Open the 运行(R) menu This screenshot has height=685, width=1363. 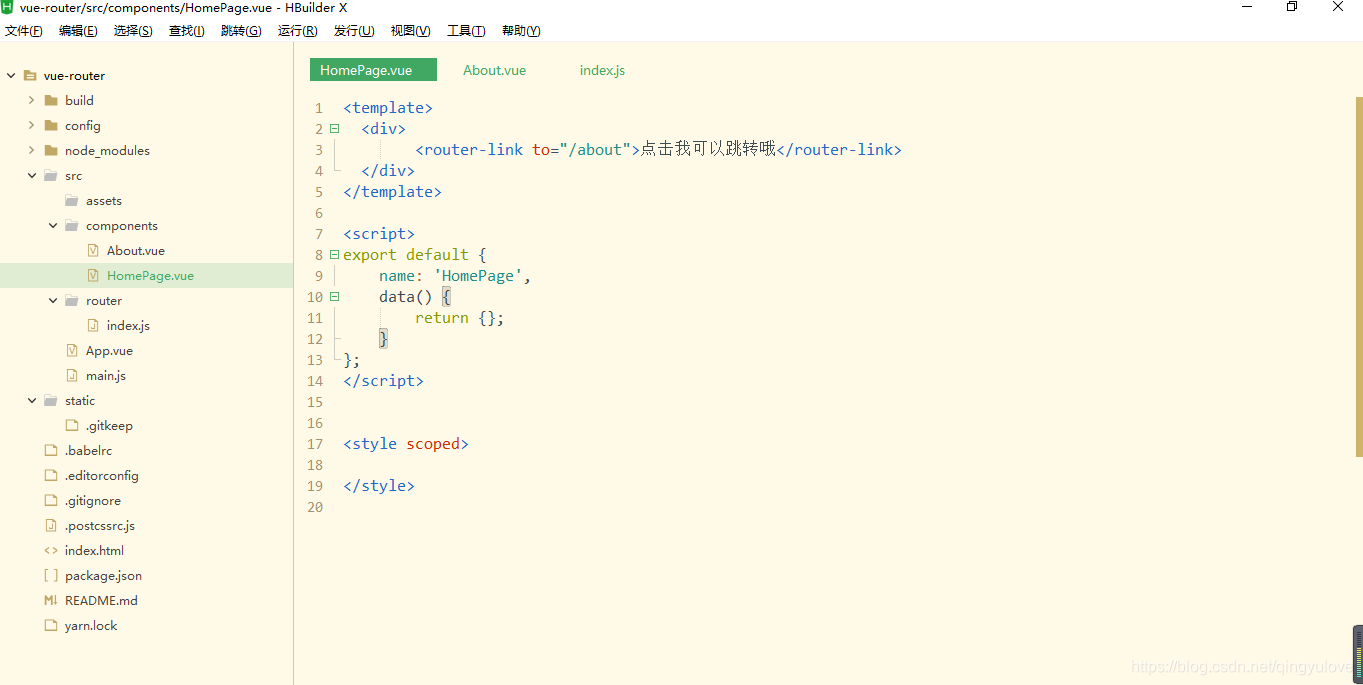click(298, 31)
